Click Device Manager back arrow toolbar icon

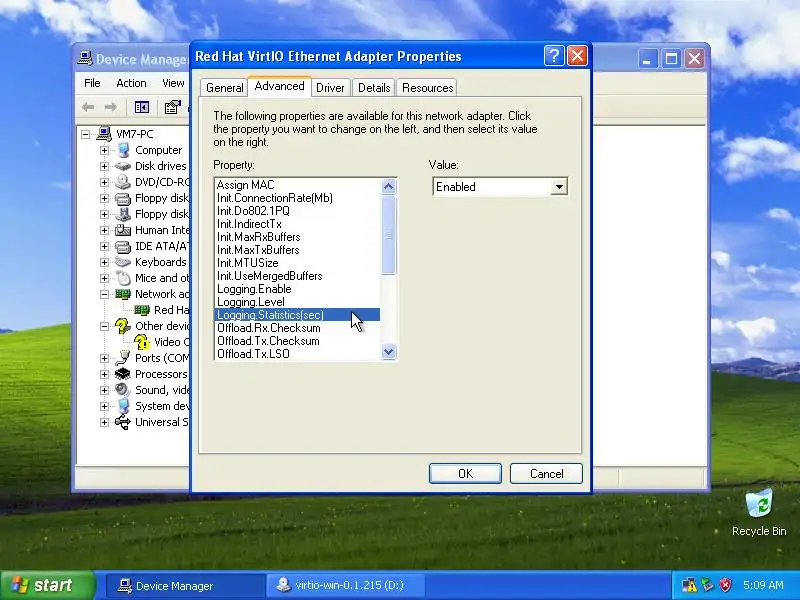click(x=88, y=107)
